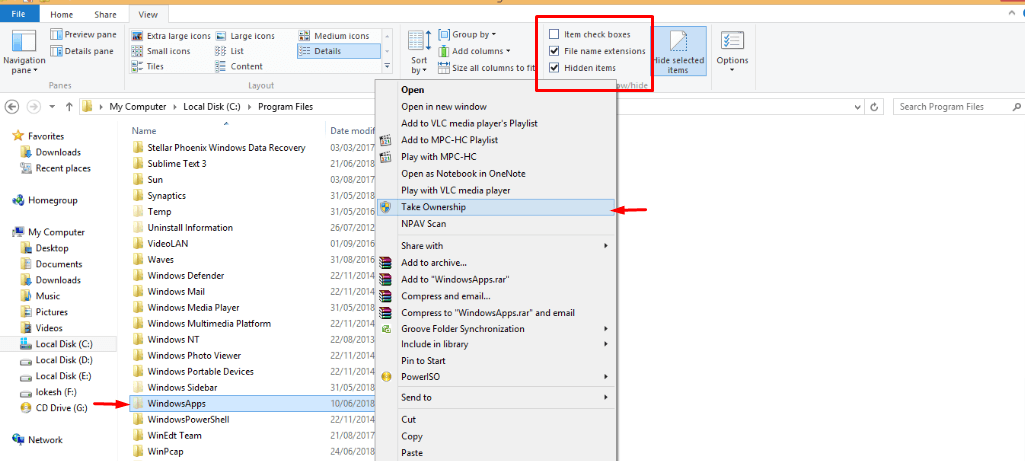Enable Item check boxes
The width and height of the screenshot is (1025, 461).
coord(554,35)
